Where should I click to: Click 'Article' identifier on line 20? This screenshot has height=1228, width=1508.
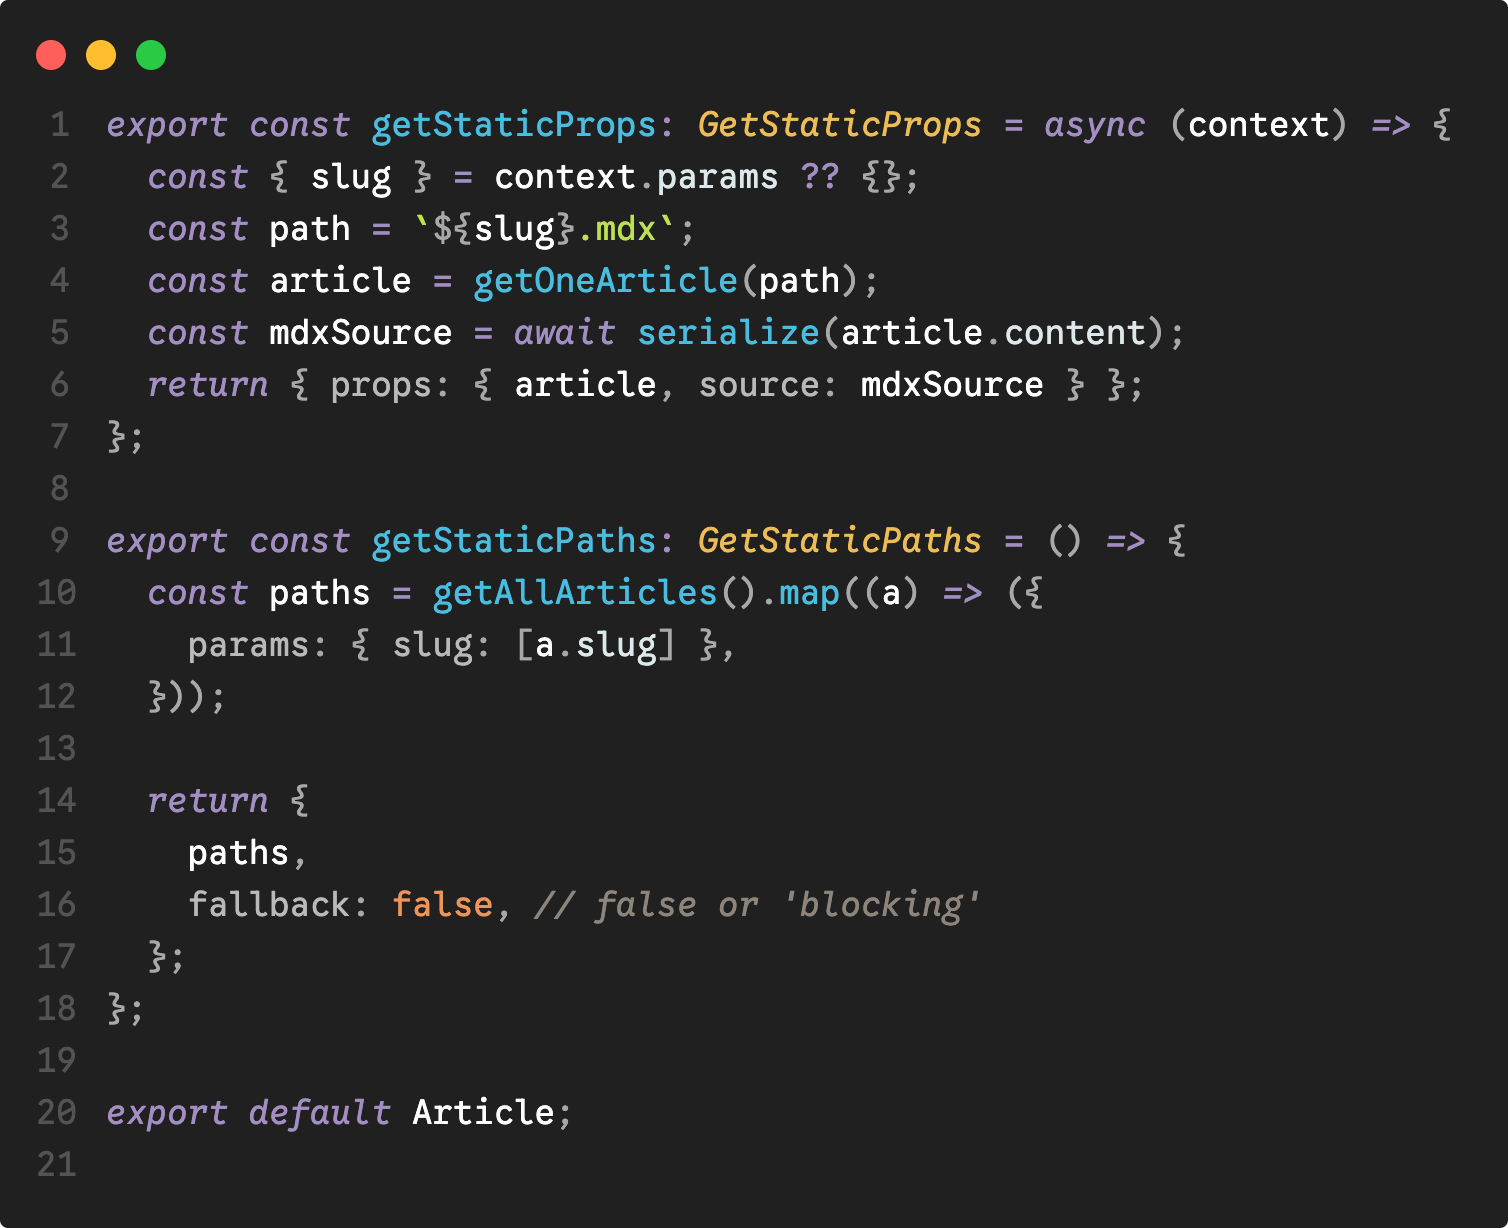[x=483, y=1113]
